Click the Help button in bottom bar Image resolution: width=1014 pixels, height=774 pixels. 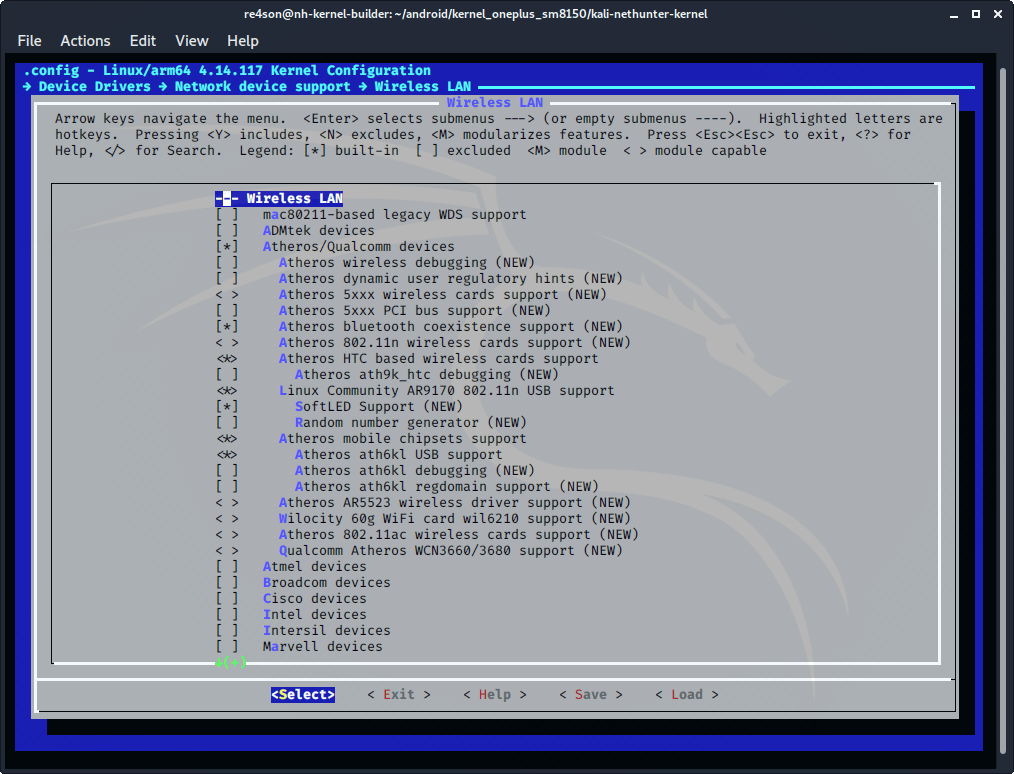tap(494, 694)
